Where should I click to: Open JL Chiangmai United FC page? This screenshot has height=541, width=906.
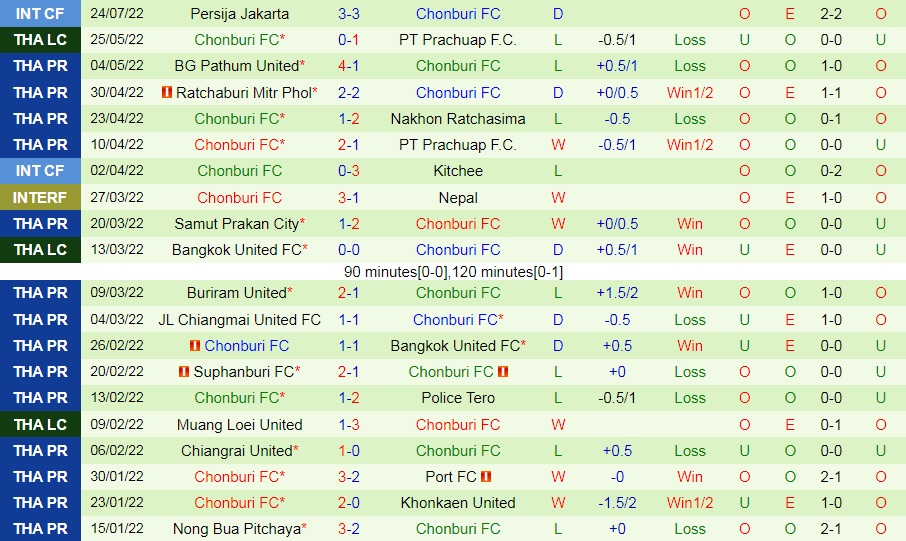click(x=239, y=320)
